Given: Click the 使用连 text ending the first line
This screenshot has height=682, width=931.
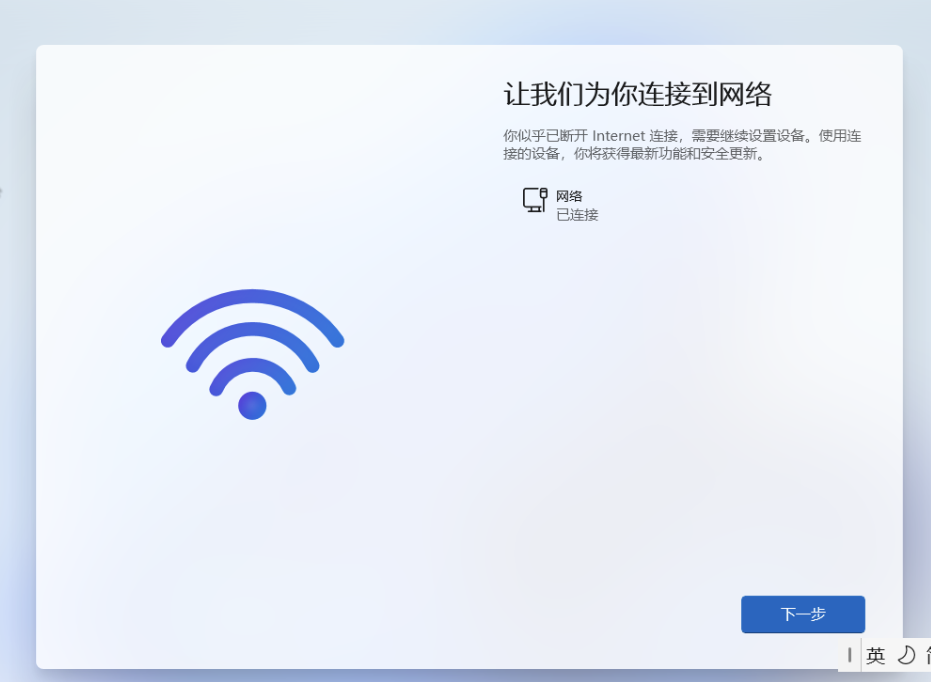Looking at the screenshot, I should 840,136.
